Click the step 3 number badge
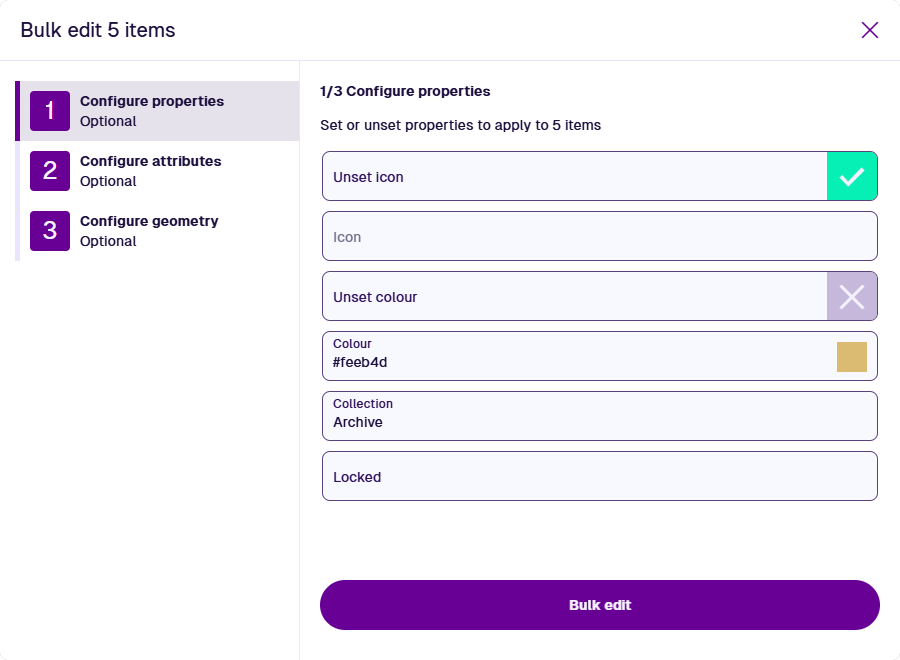The height and width of the screenshot is (660, 900). (x=50, y=231)
